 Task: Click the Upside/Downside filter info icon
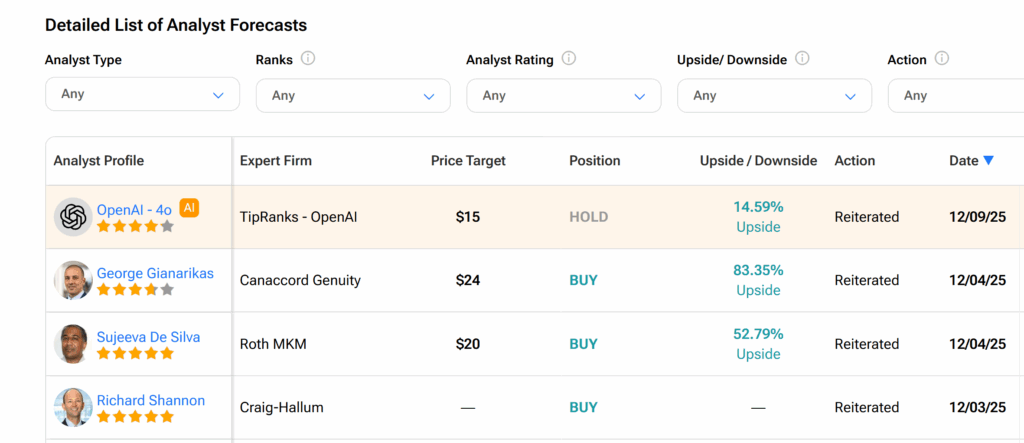pos(802,59)
